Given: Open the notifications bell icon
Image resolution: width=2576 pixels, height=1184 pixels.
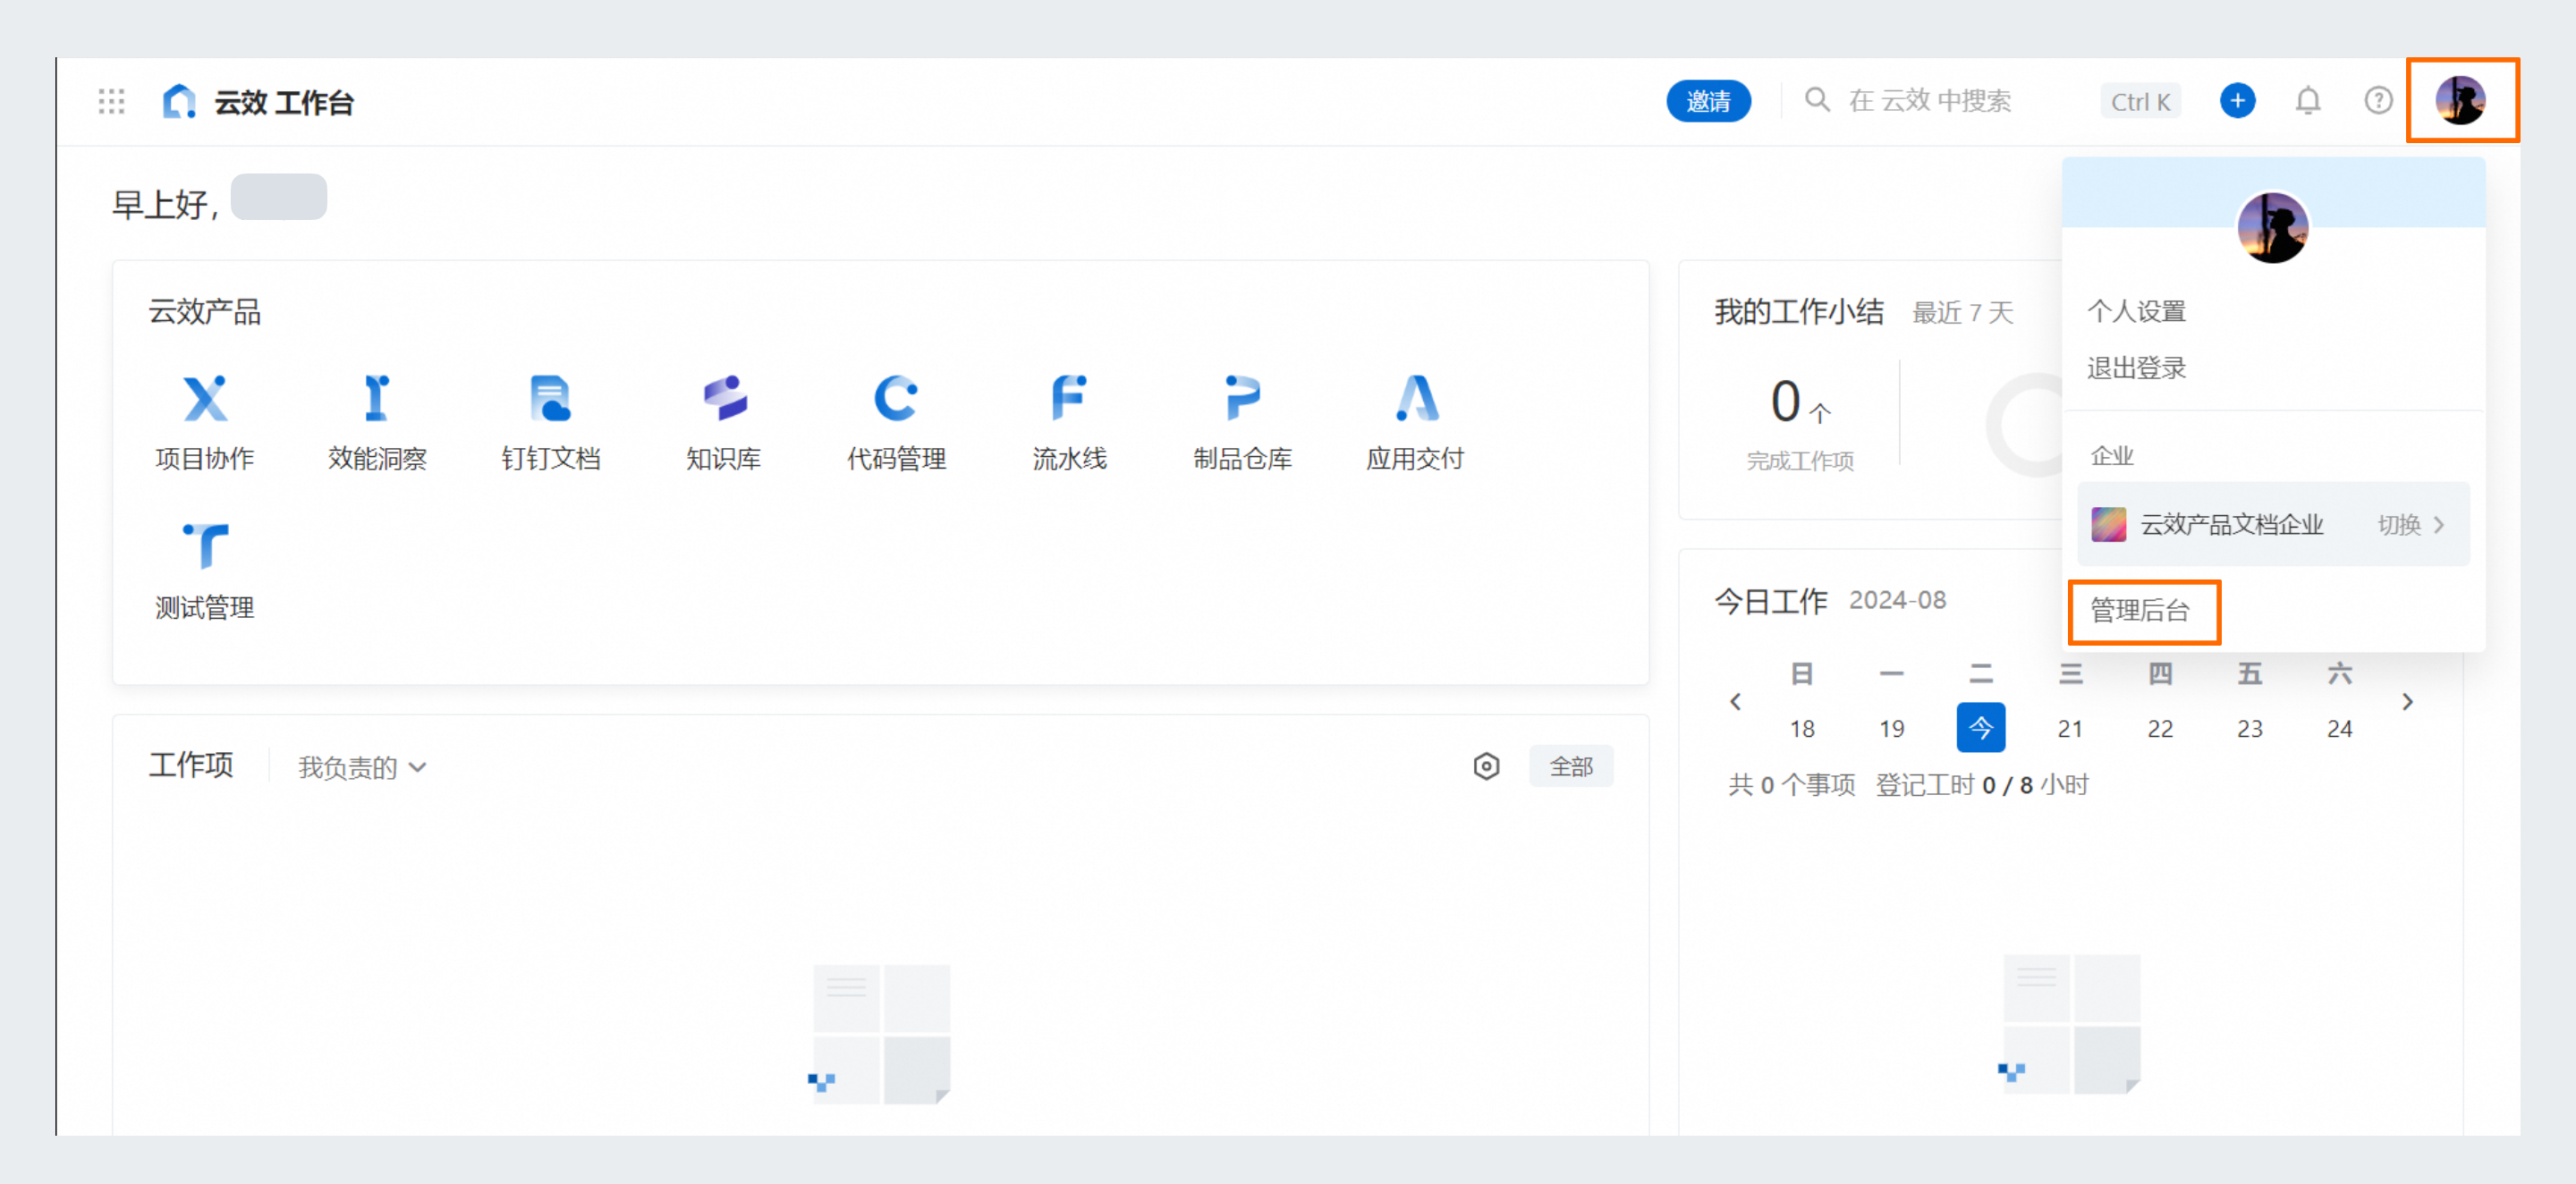Looking at the screenshot, I should click(2307, 100).
